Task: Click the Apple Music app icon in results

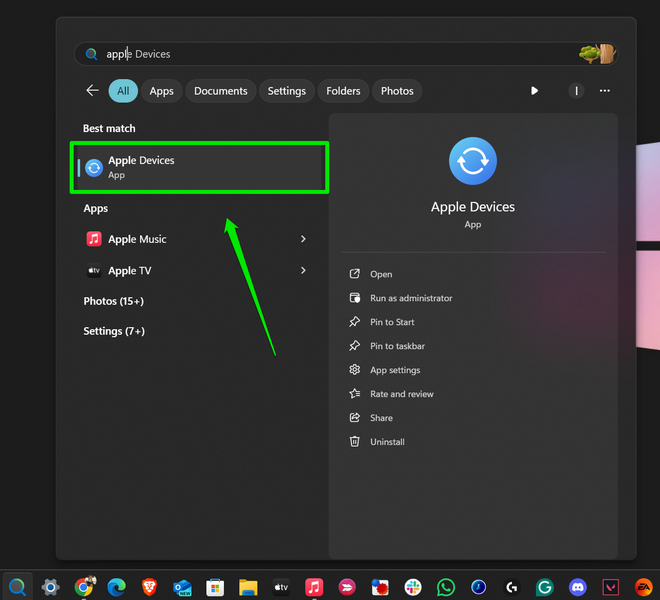Action: point(94,239)
